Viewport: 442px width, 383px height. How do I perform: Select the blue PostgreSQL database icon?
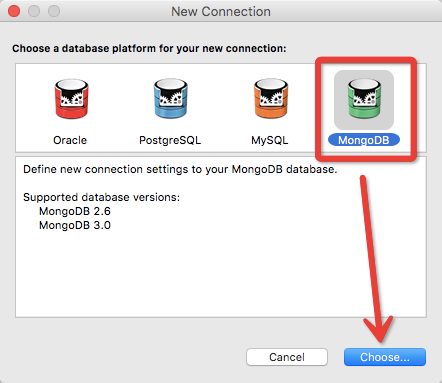coord(171,99)
